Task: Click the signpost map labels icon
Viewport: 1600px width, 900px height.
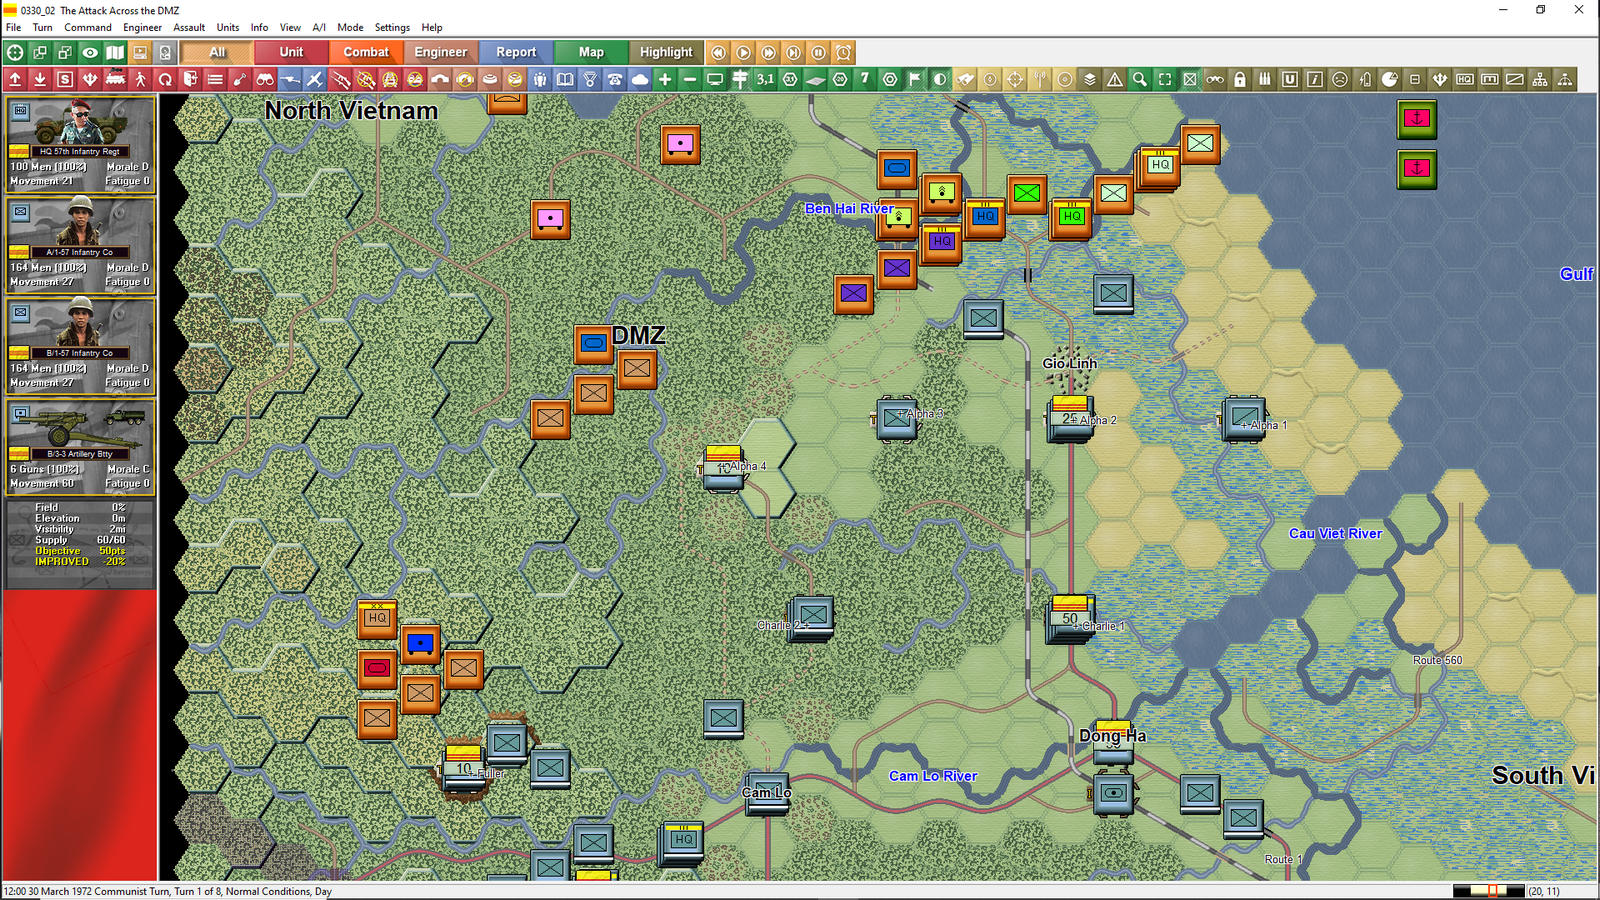Action: (x=740, y=79)
